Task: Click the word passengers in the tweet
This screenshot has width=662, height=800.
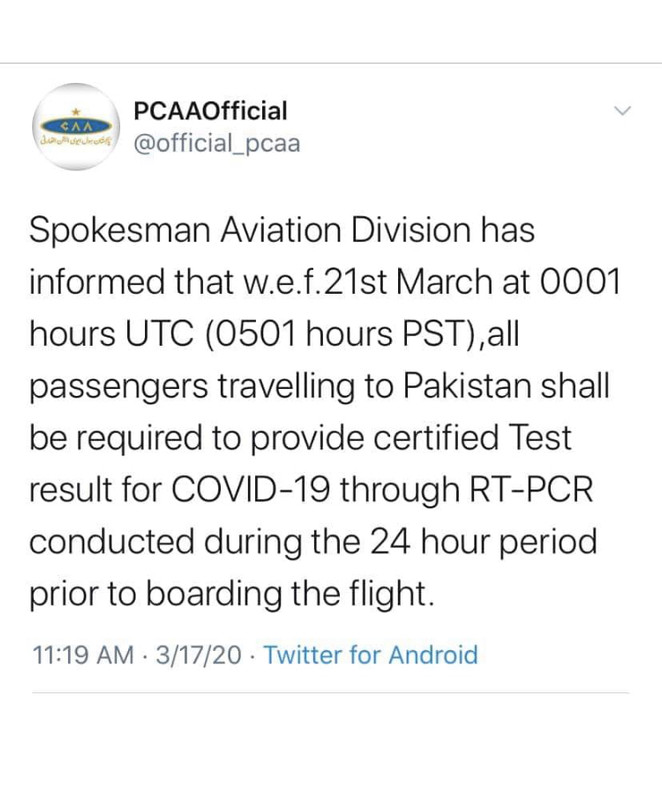Action: coord(119,387)
